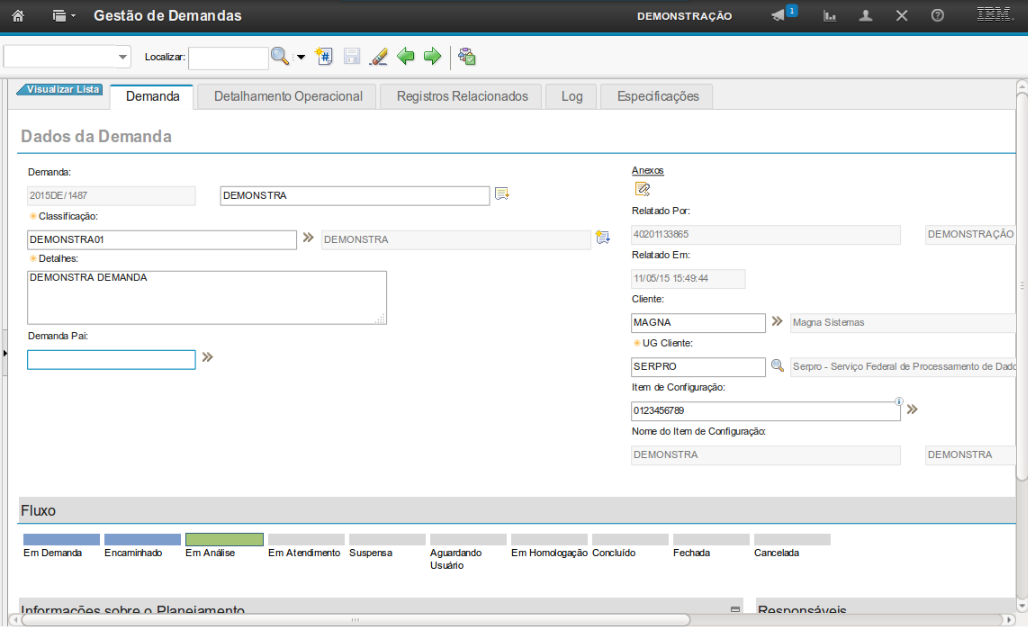1028x627 pixels.
Task: Click the Anexos link
Action: [647, 170]
